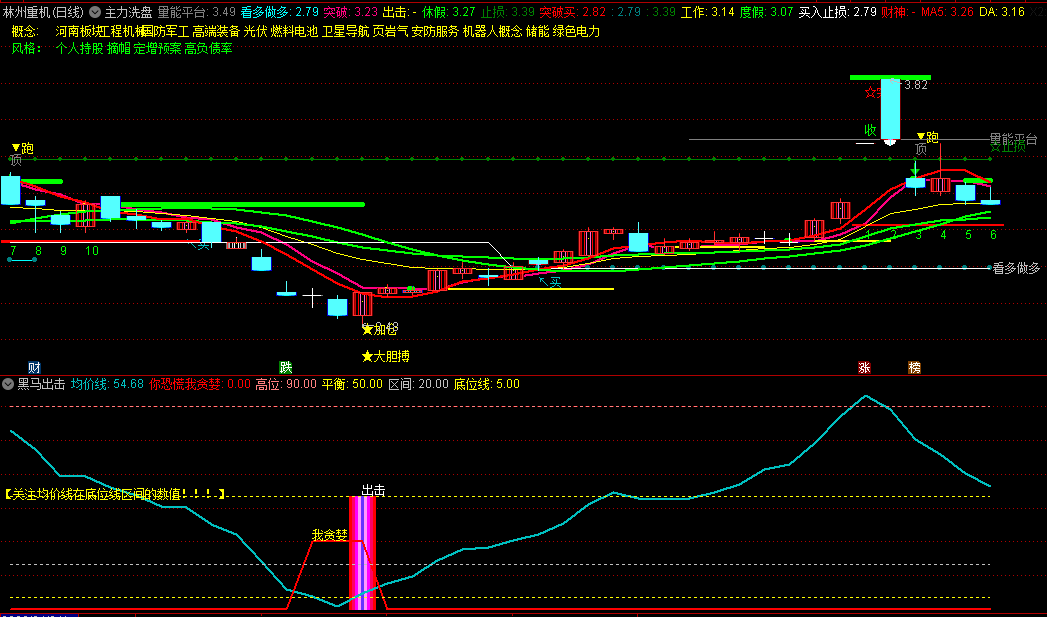Image resolution: width=1047 pixels, height=617 pixels.
Task: Open the 燃料电池 concept link
Action: (294, 31)
